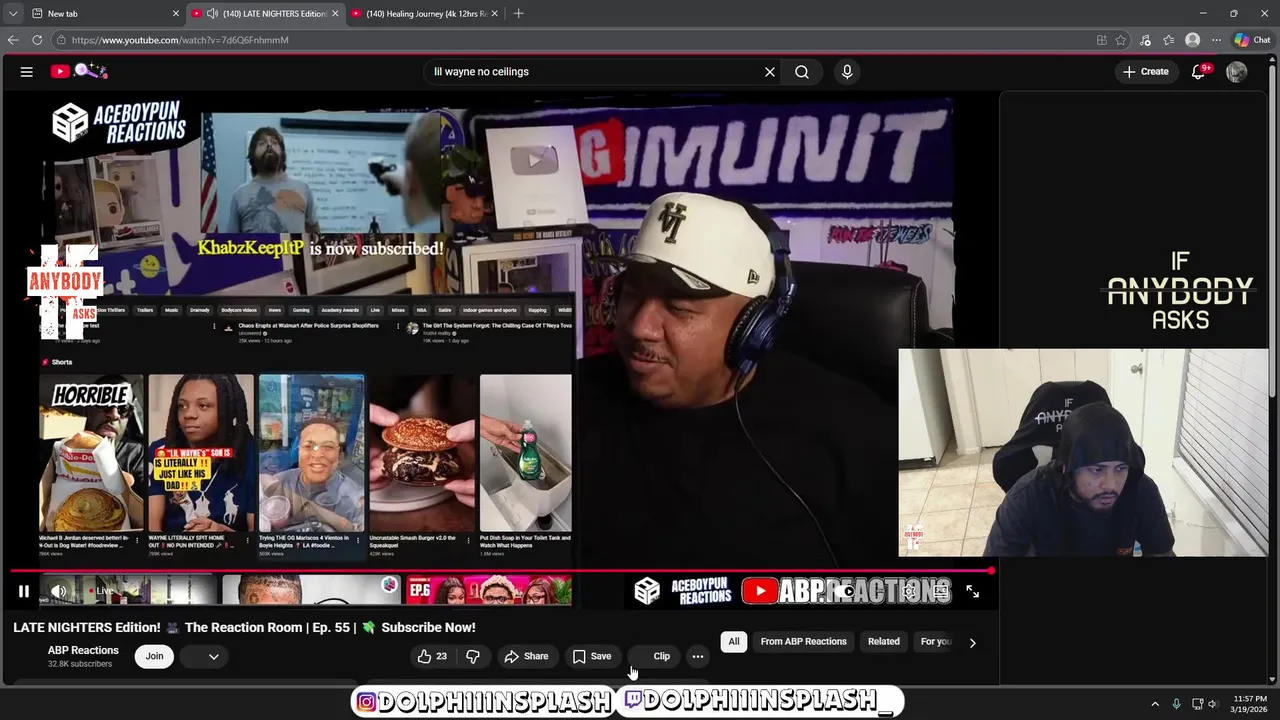Open browser media control icon
The width and height of the screenshot is (1280, 720).
click(1145, 40)
